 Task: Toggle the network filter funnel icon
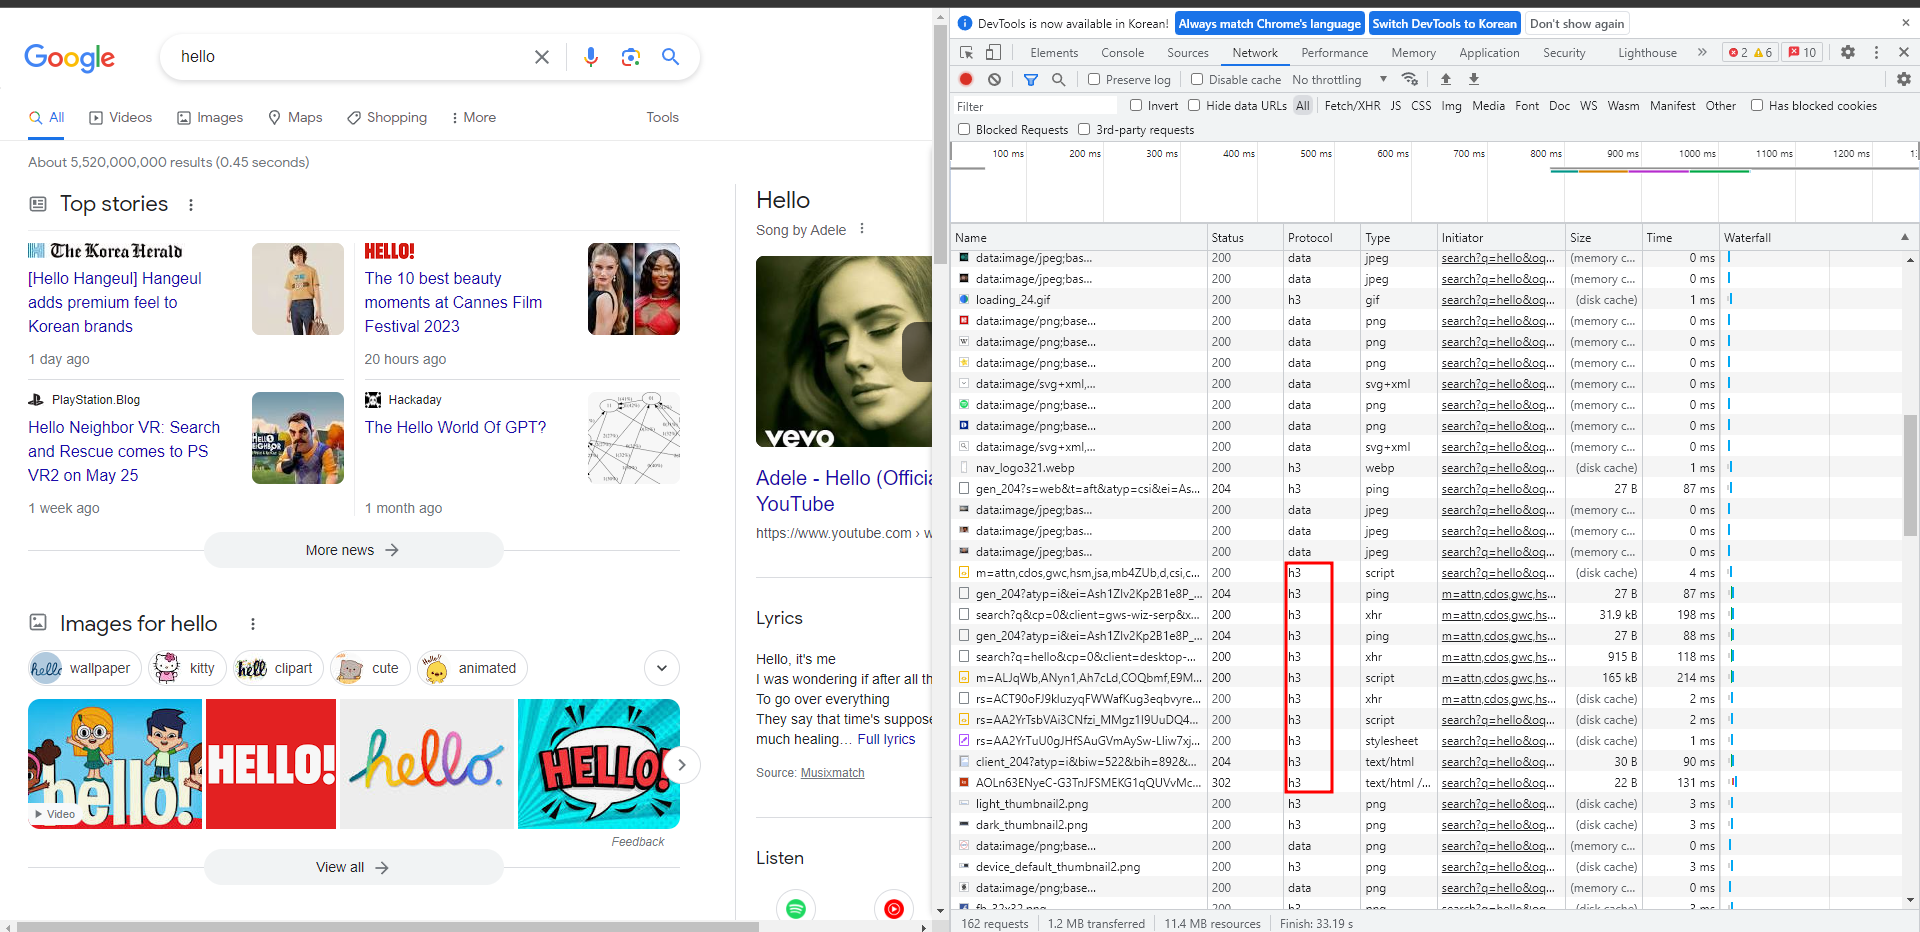1031,79
